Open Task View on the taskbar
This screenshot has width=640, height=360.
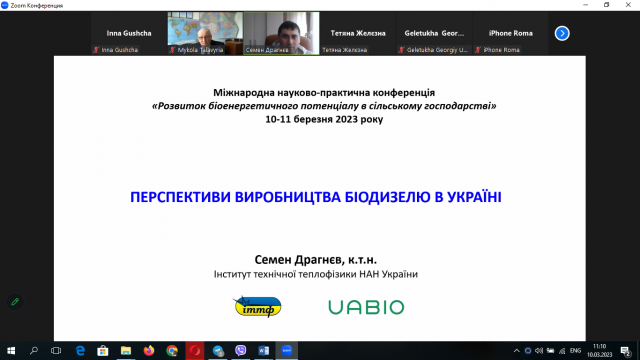point(56,351)
